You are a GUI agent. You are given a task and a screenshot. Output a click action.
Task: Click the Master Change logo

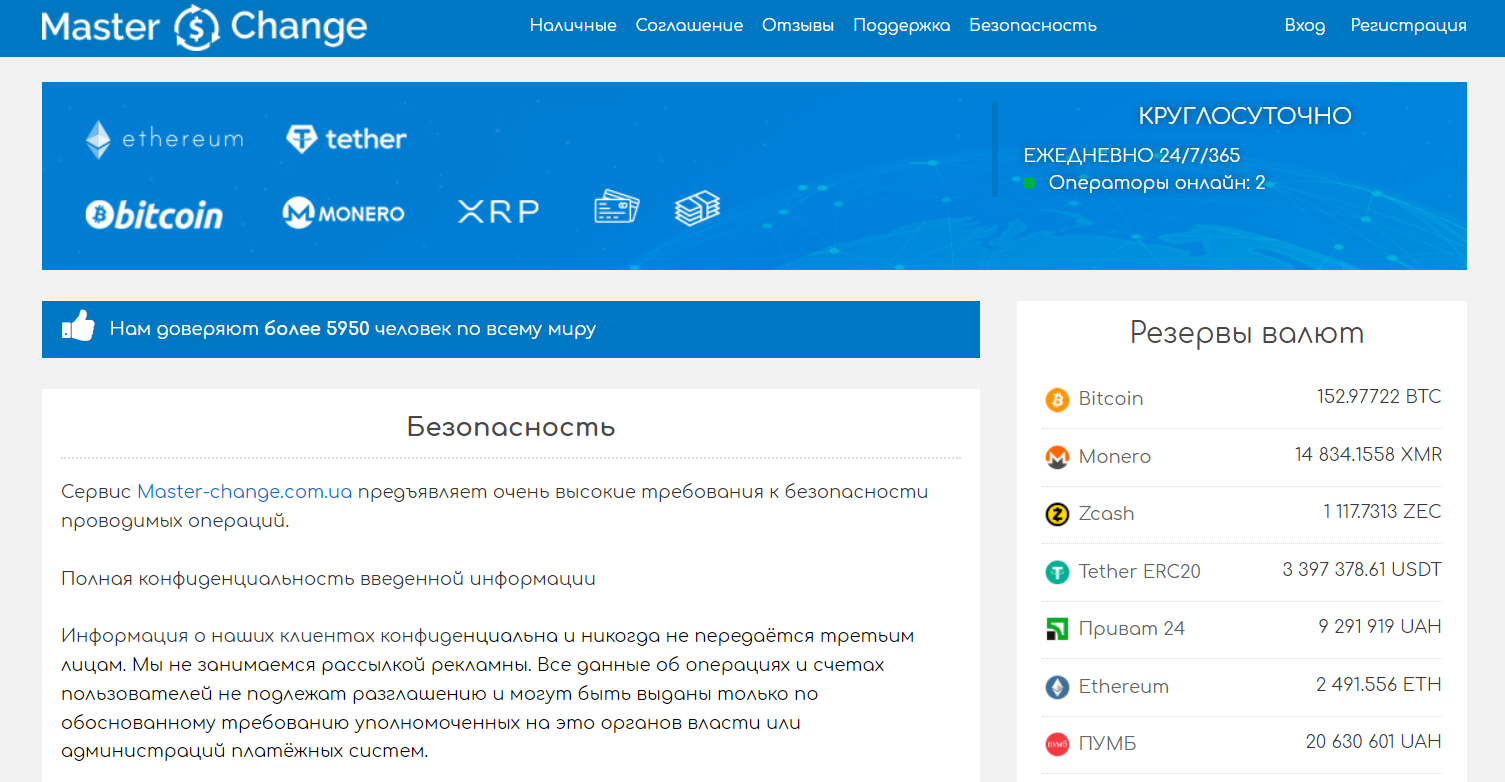(204, 27)
